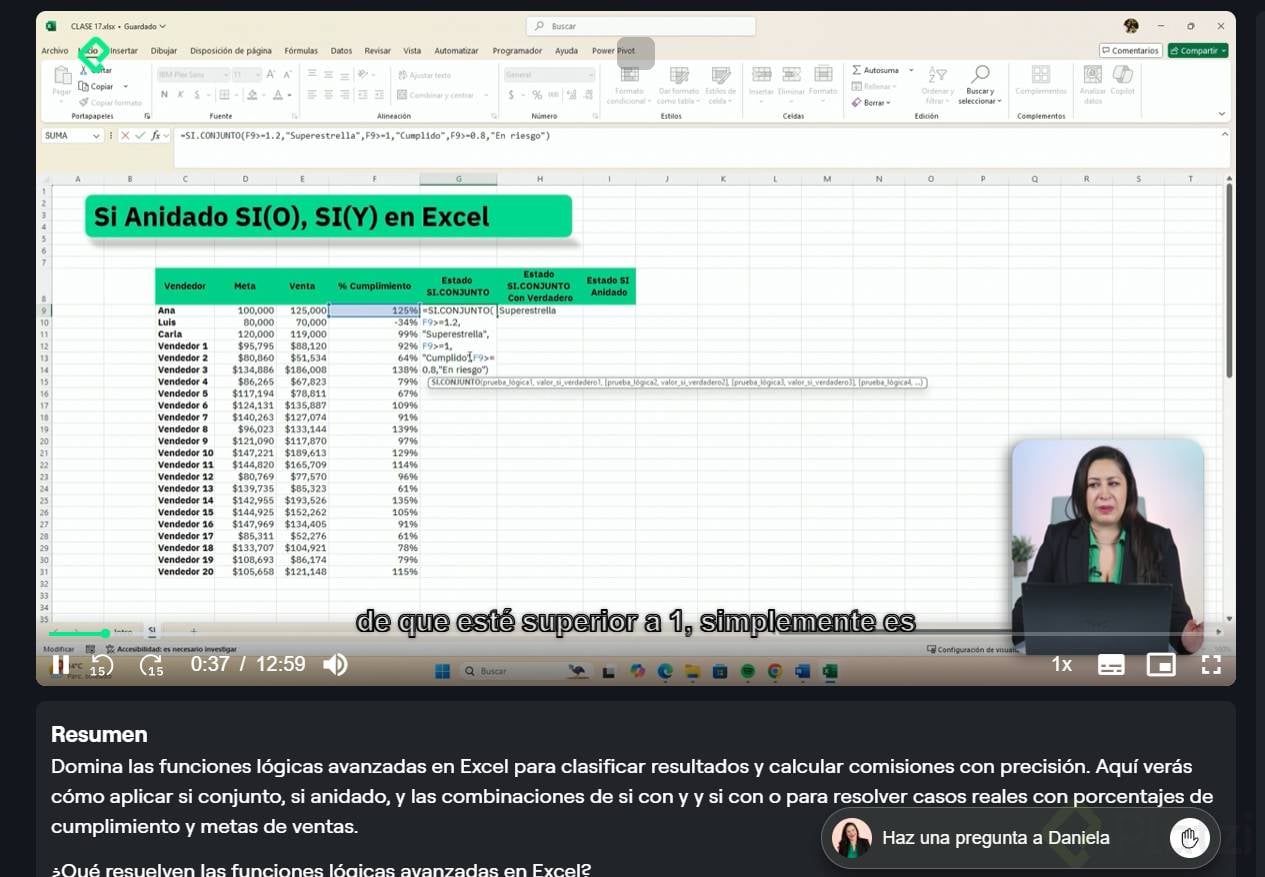1265x877 pixels.
Task: Click the fill color bucket icon
Action: tap(252, 95)
